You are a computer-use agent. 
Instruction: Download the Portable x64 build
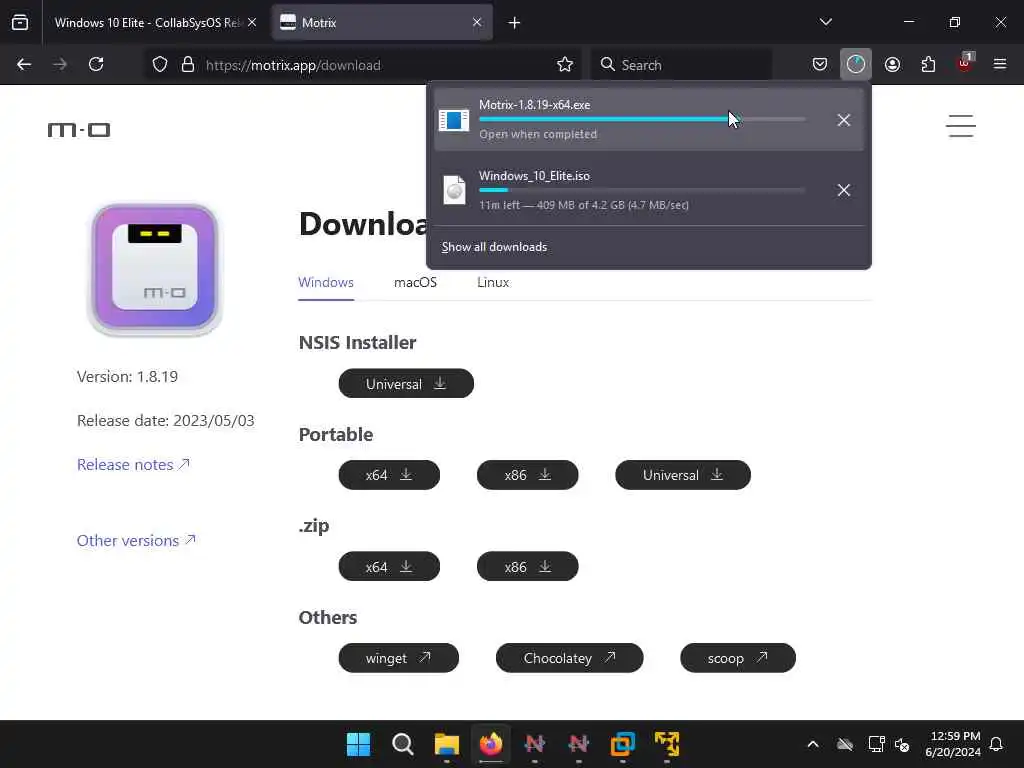point(389,475)
